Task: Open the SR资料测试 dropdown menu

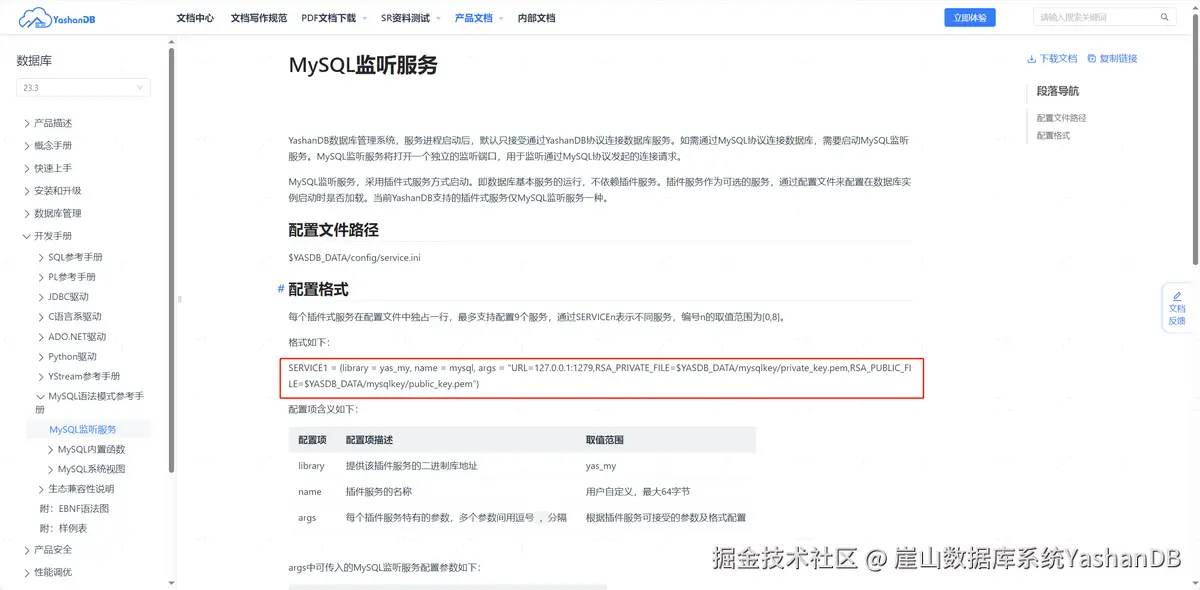Action: [411, 18]
